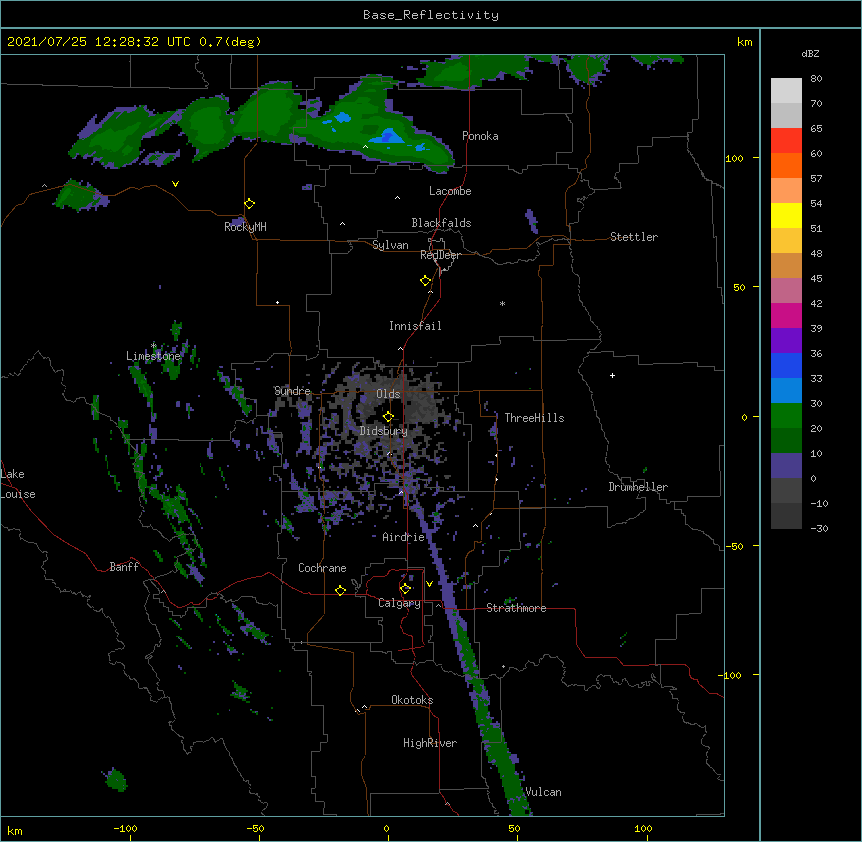Click the Calgary city label
This screenshot has height=842, width=862.
[399, 603]
